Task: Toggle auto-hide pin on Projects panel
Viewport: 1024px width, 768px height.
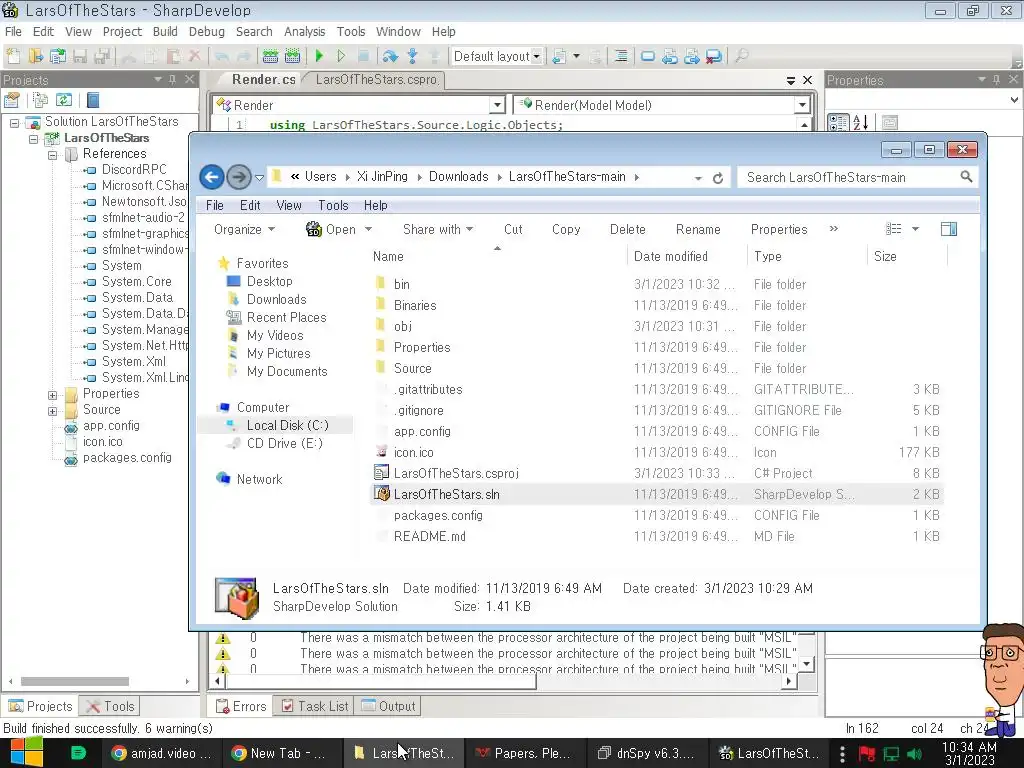Action: (x=172, y=80)
